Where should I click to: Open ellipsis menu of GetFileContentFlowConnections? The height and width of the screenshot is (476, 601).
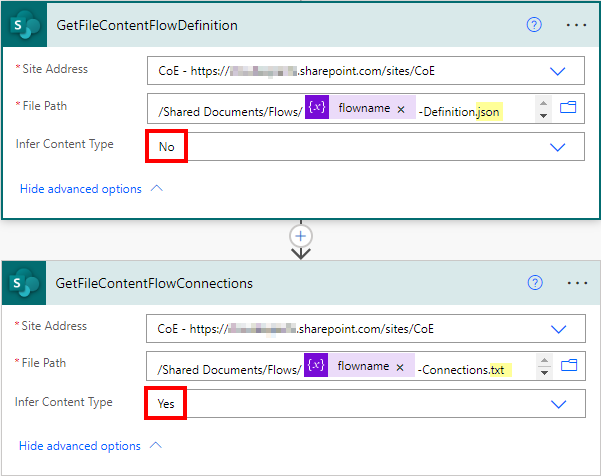pyautogui.click(x=577, y=283)
